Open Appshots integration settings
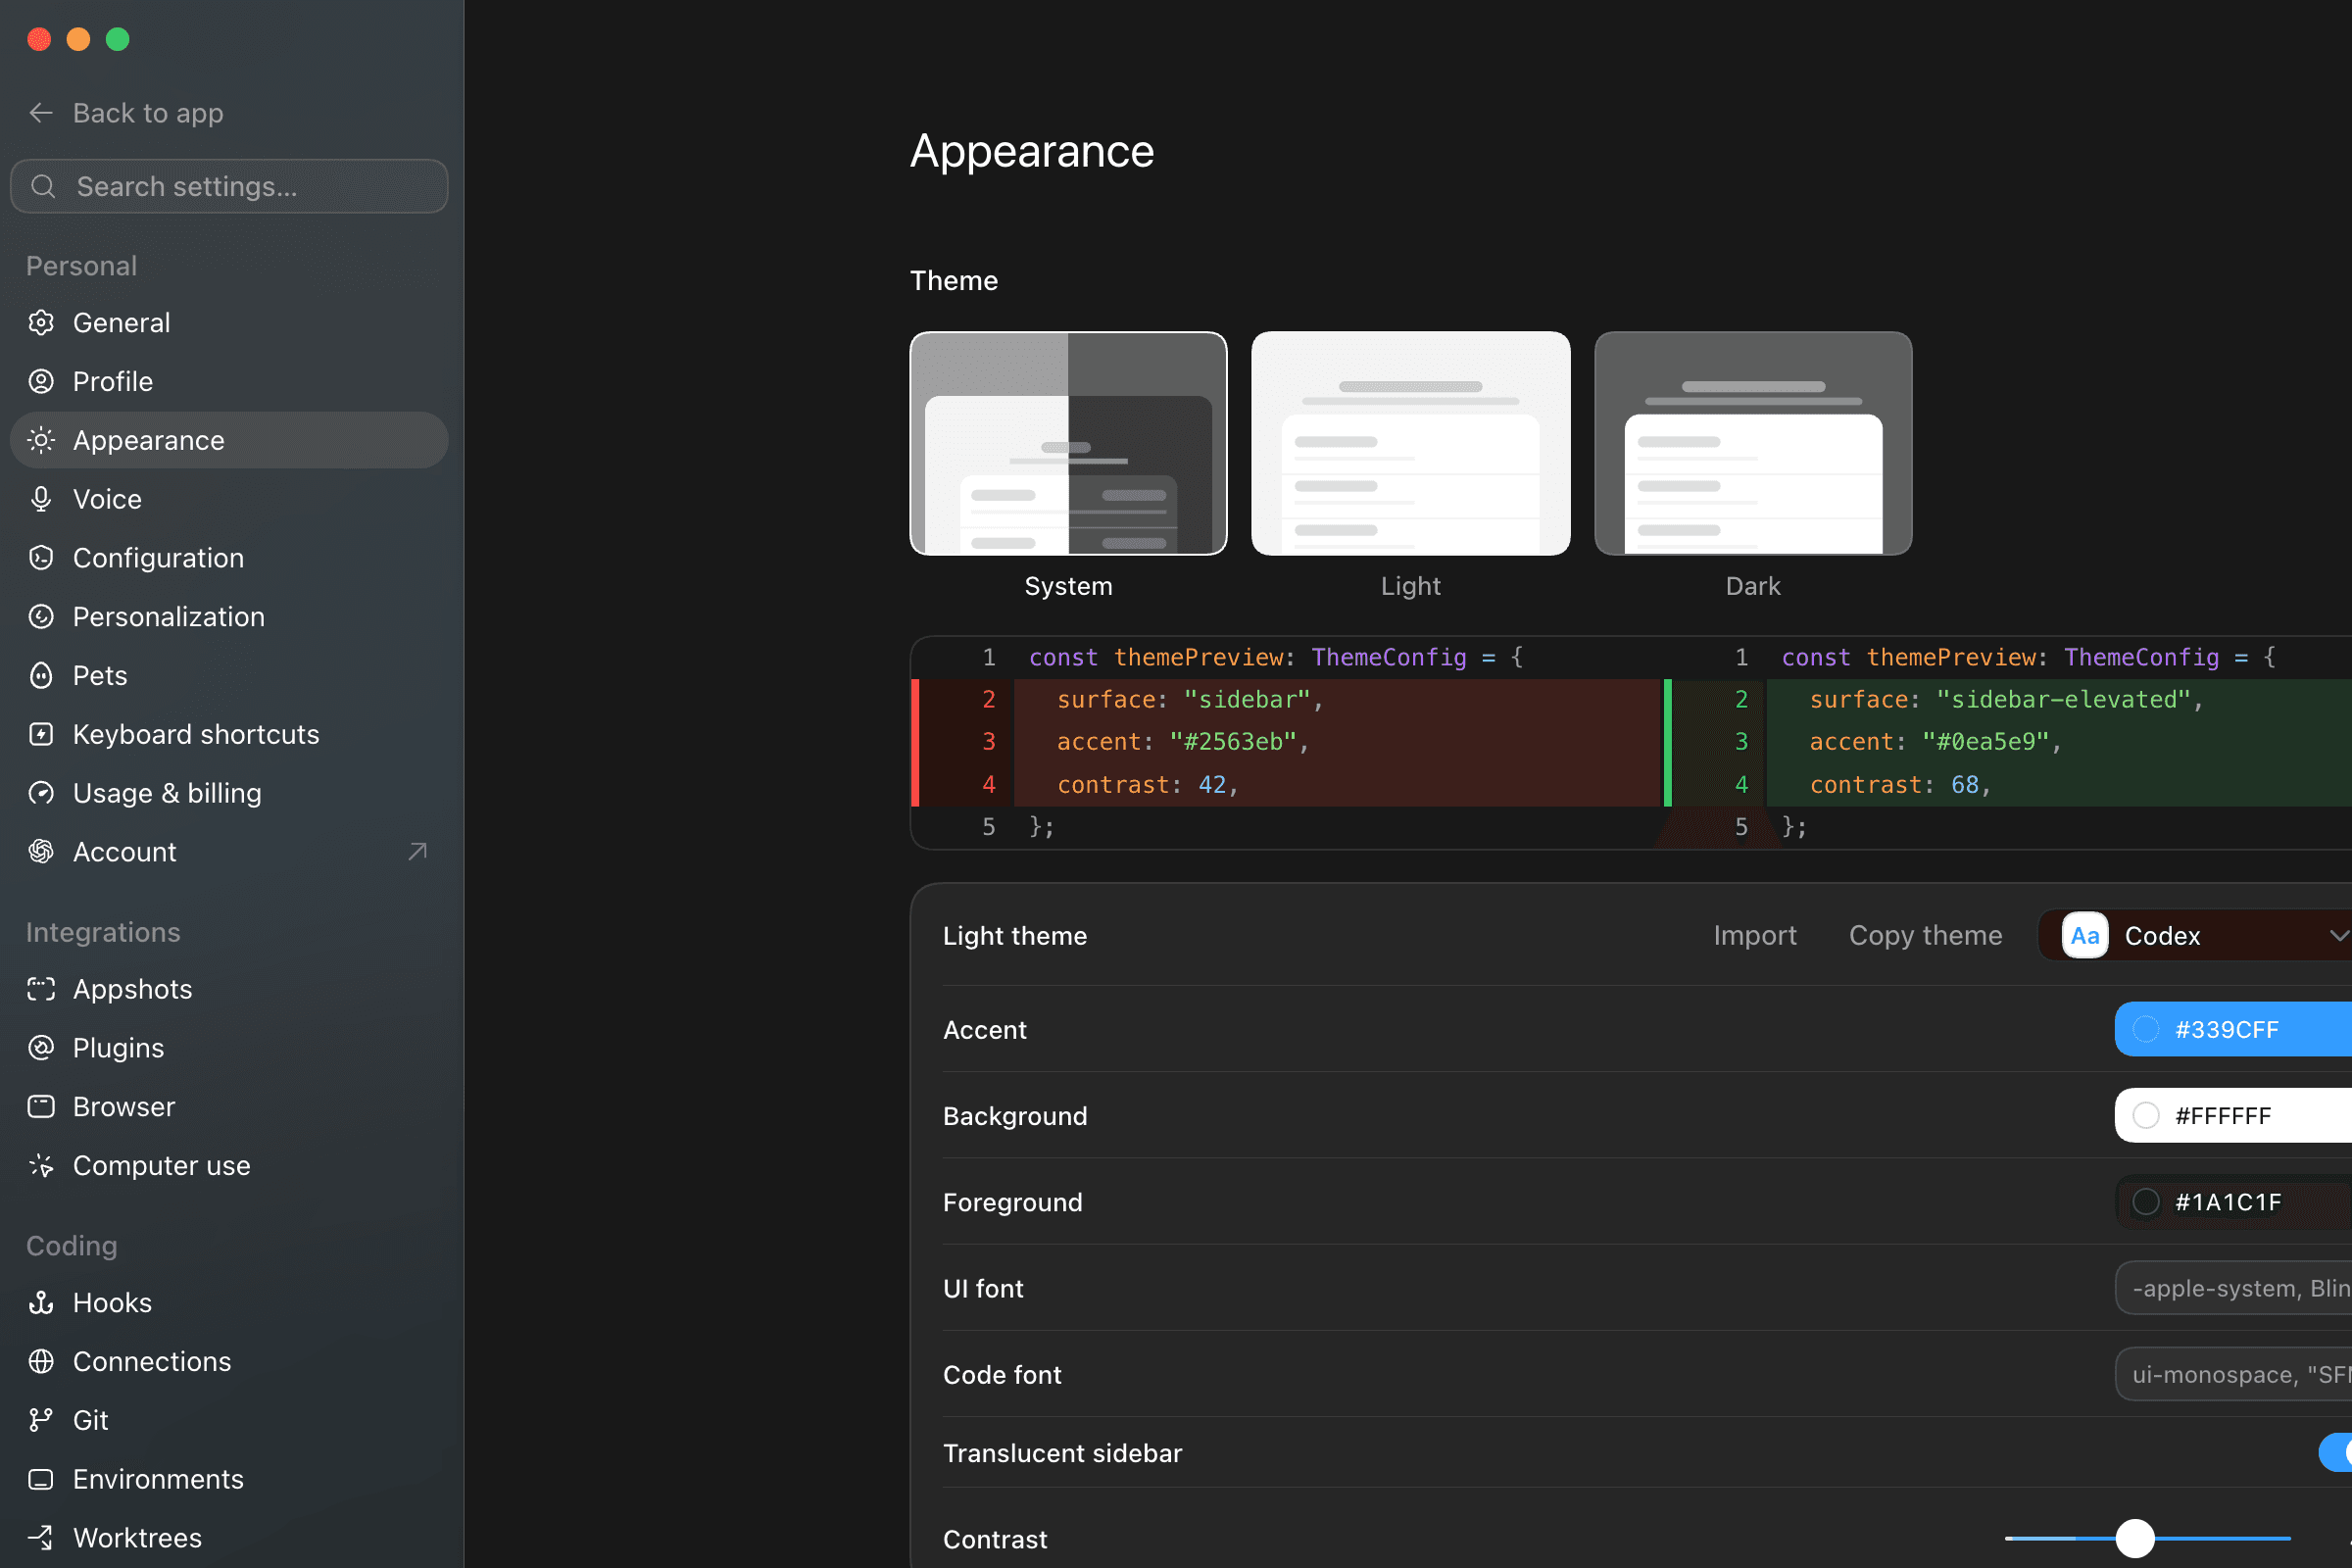 click(x=229, y=989)
